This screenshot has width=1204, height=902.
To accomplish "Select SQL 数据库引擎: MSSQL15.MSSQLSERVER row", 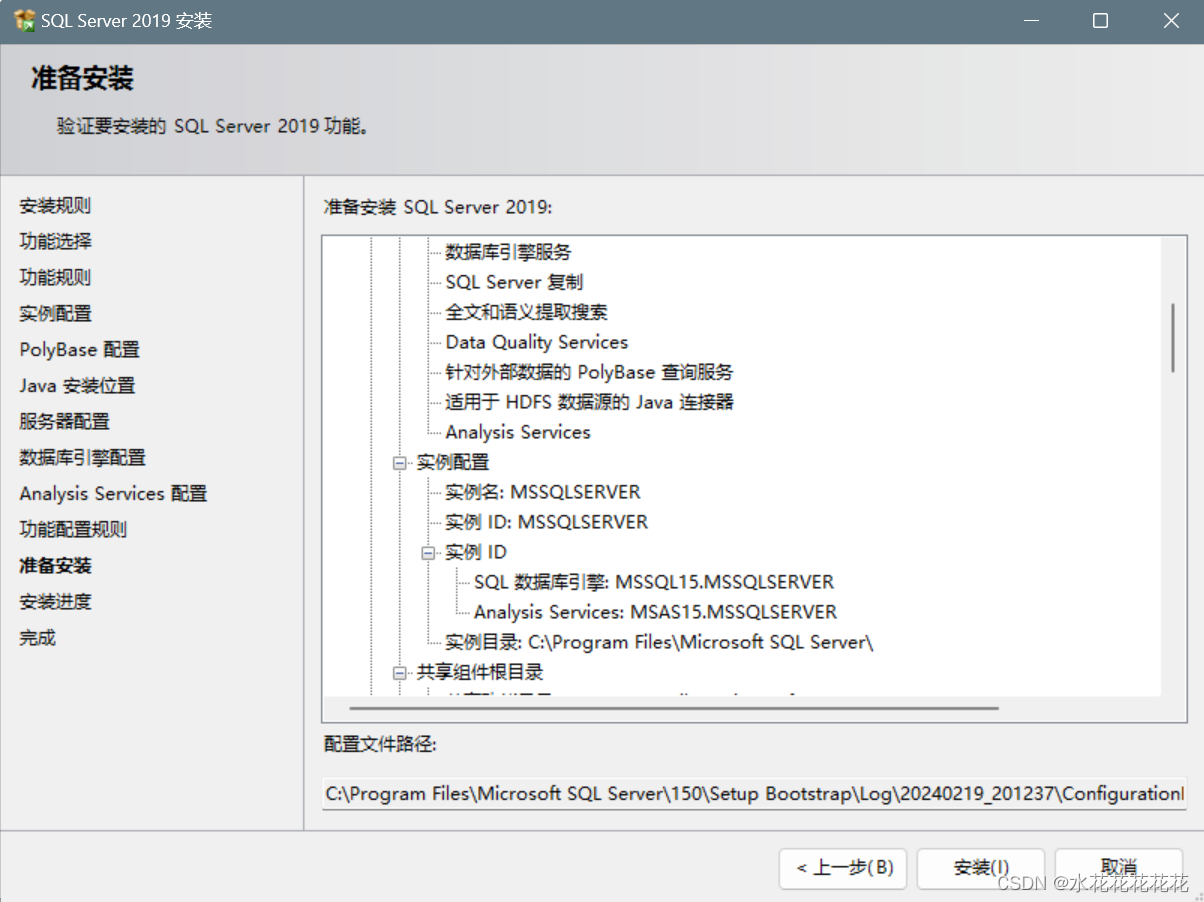I will (654, 582).
